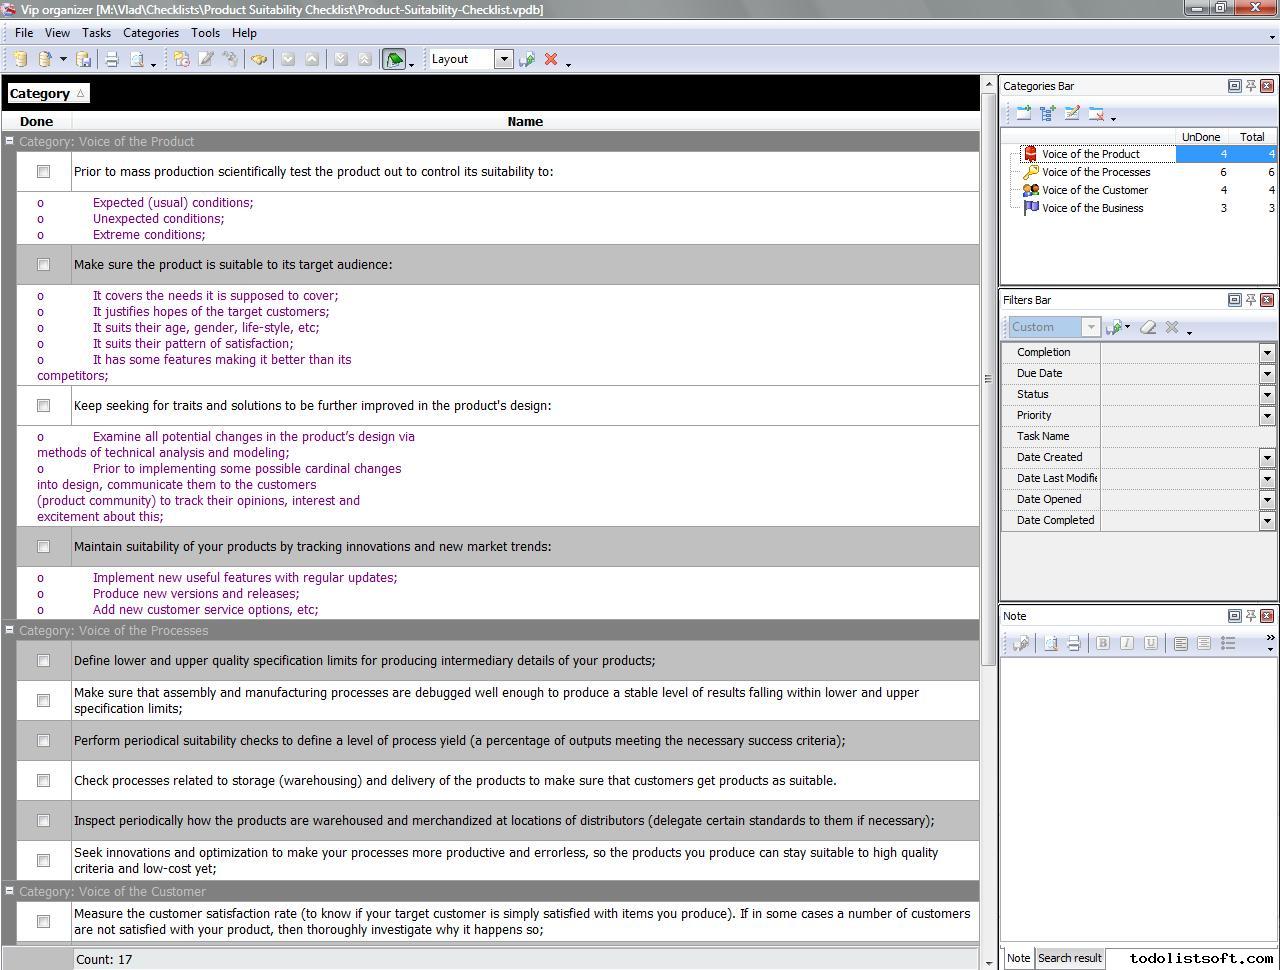
Task: Click the edit category pencil icon
Action: pyautogui.click(x=1072, y=114)
